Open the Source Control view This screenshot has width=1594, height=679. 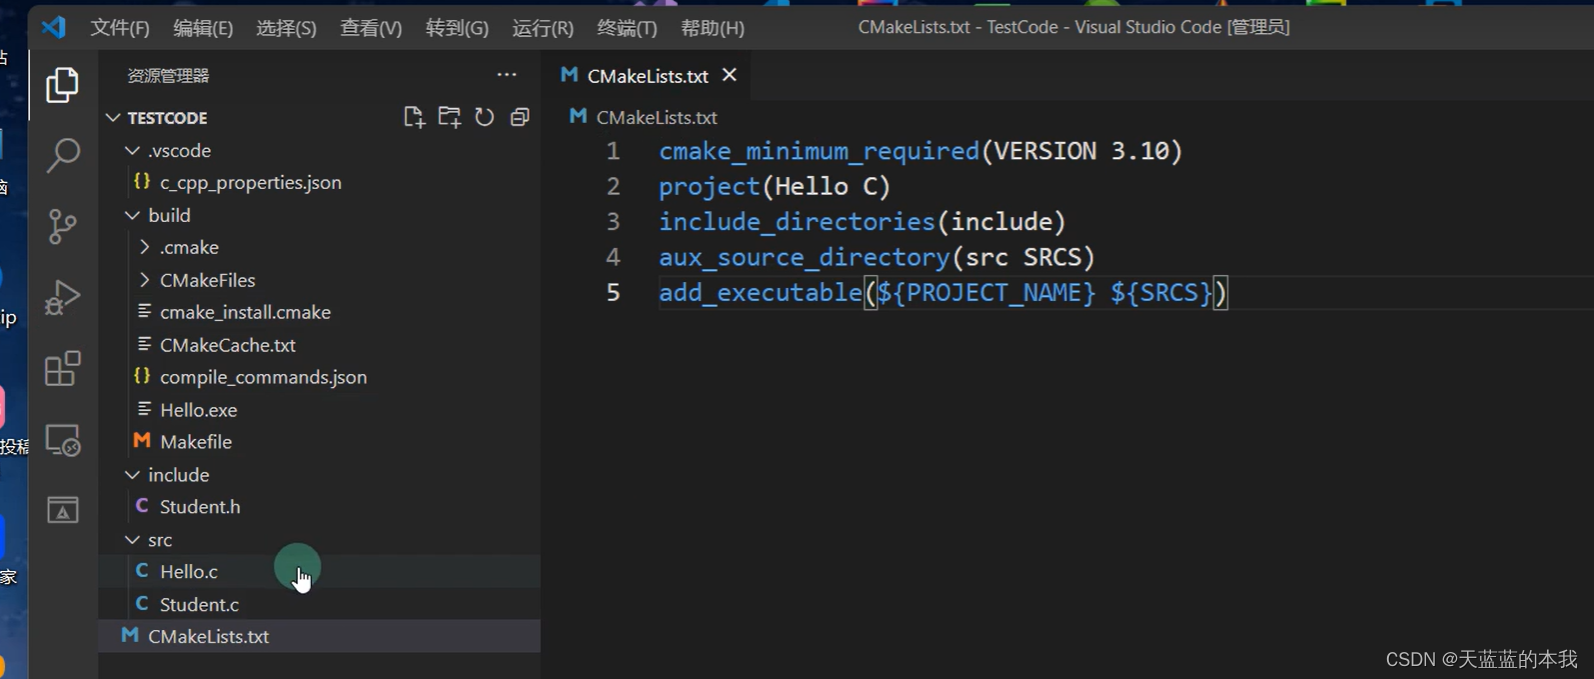click(x=62, y=227)
